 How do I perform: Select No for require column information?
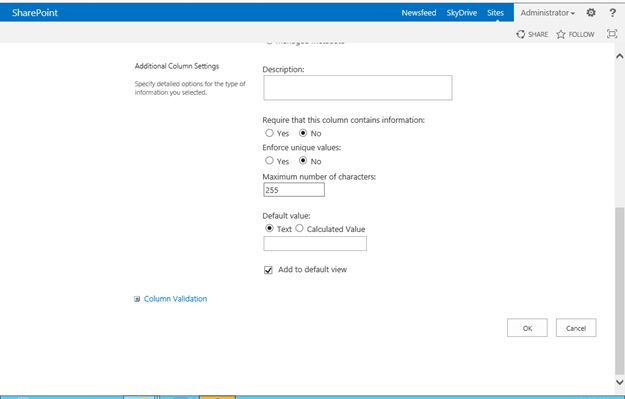[303, 133]
